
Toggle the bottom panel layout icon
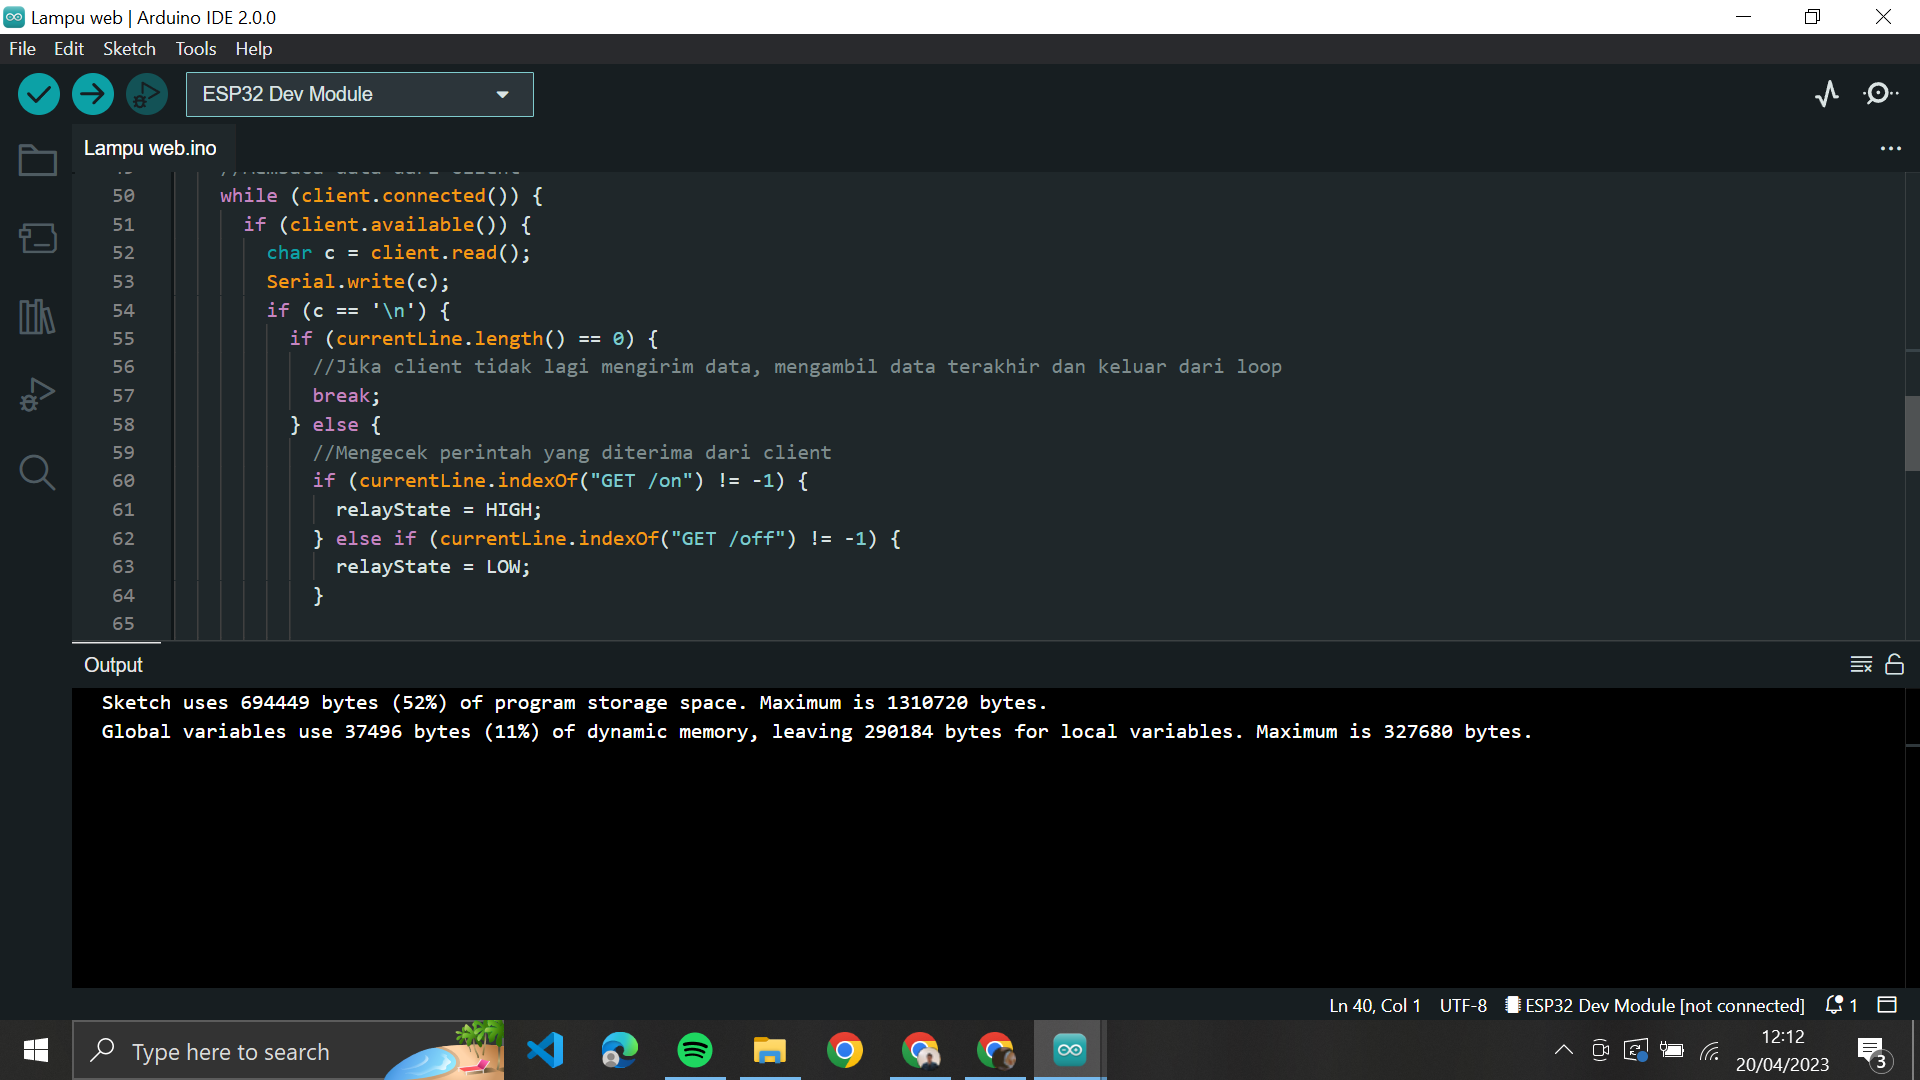coord(1887,1005)
